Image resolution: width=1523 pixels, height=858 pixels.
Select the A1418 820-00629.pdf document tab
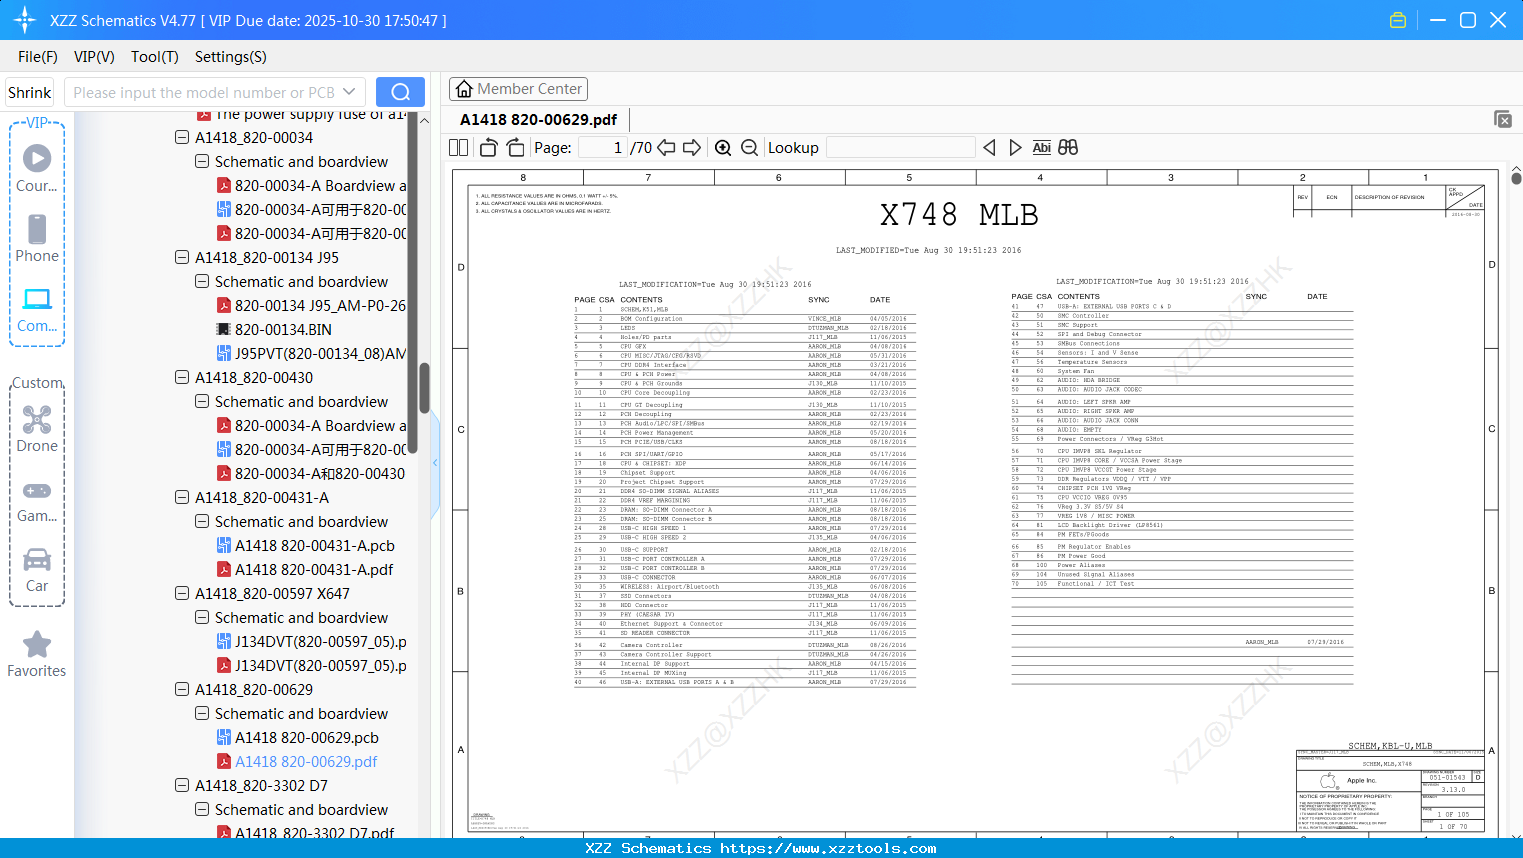point(538,120)
